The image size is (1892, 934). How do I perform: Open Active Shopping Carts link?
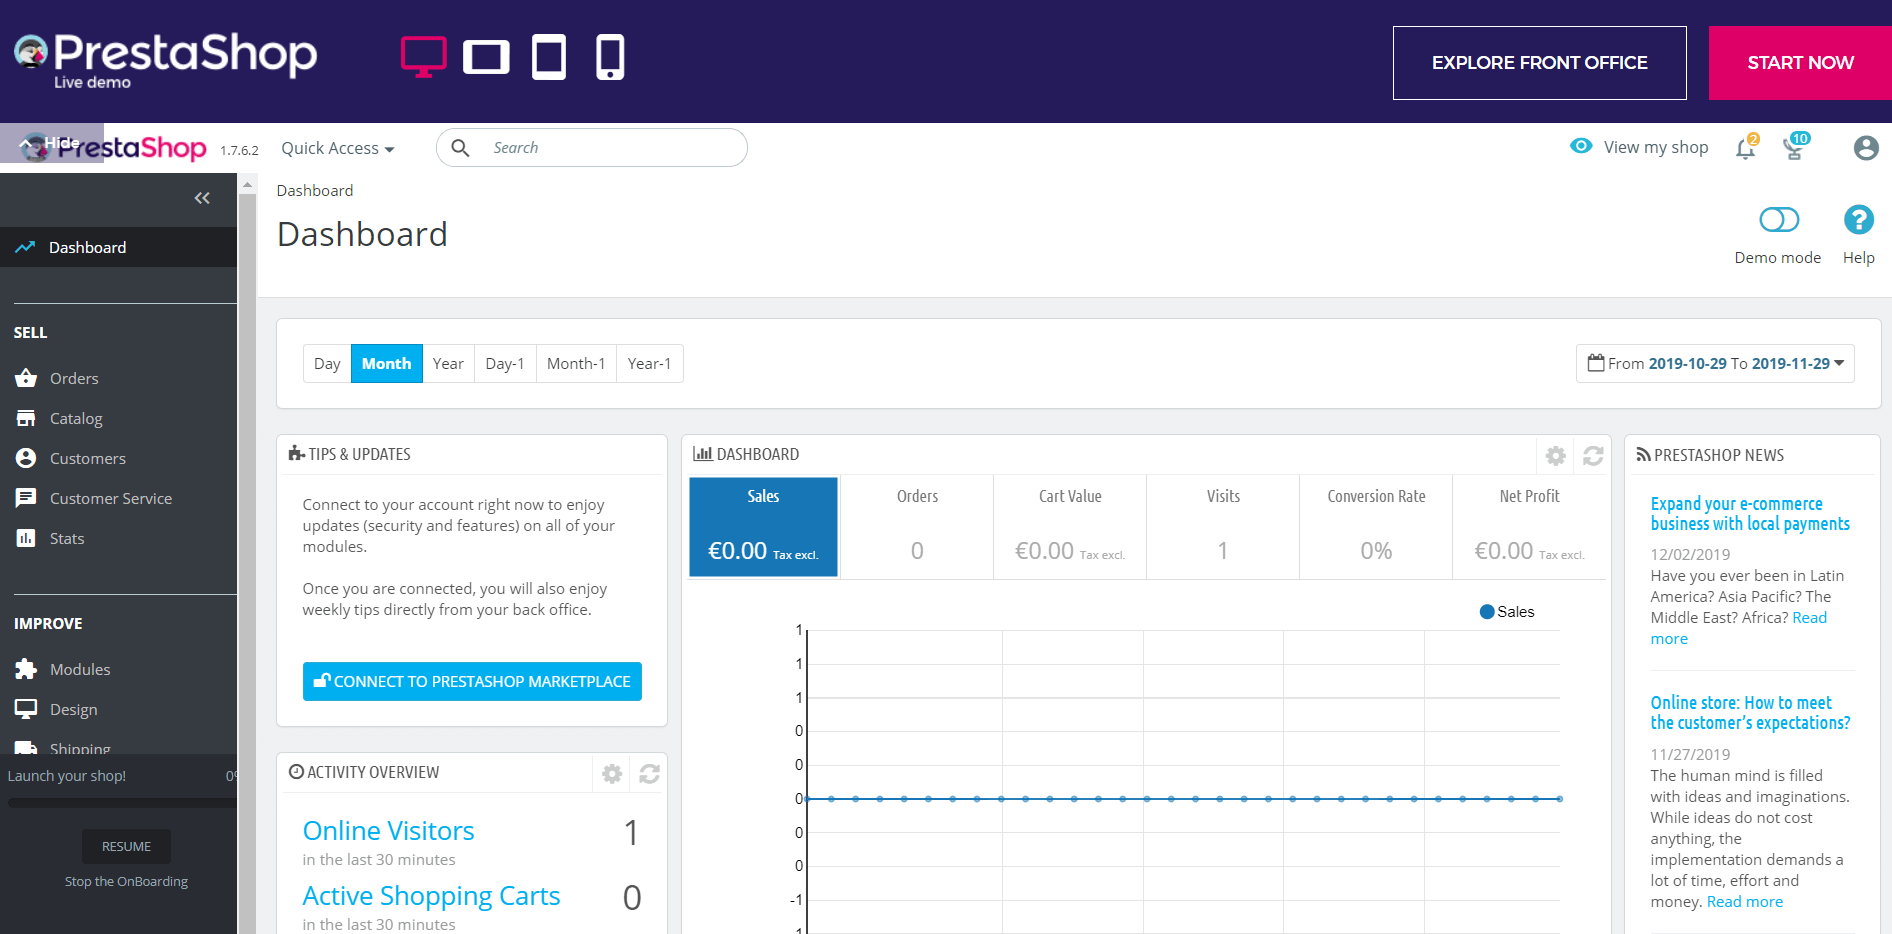click(431, 896)
